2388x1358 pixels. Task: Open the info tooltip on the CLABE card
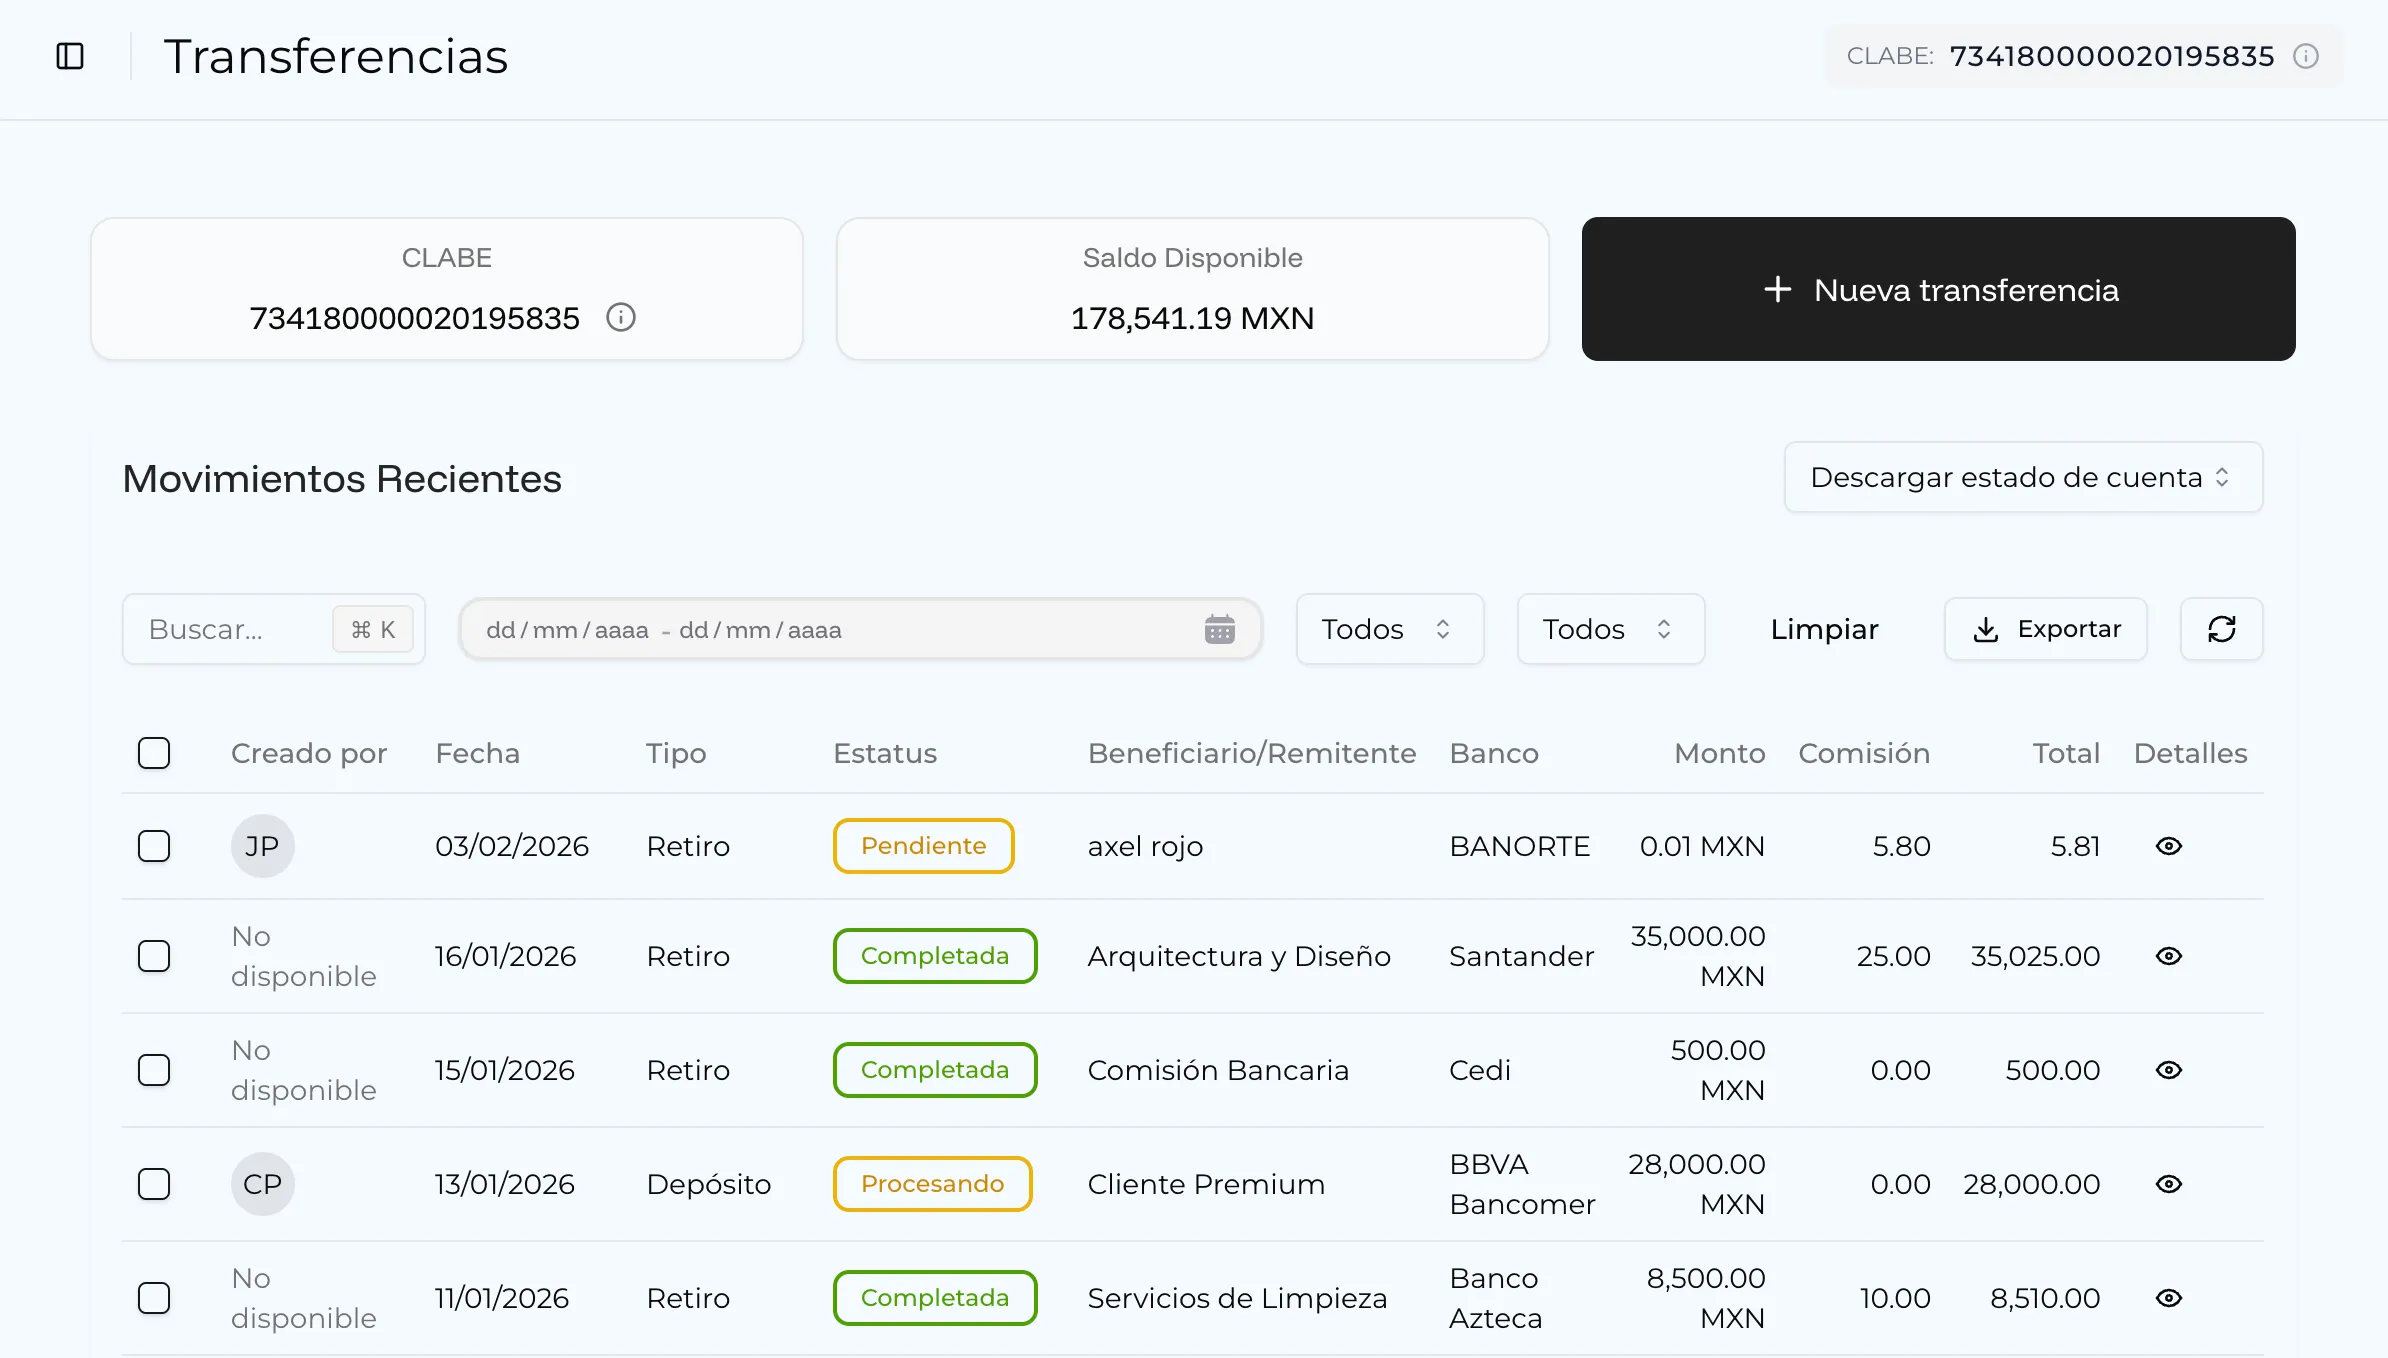(x=620, y=318)
